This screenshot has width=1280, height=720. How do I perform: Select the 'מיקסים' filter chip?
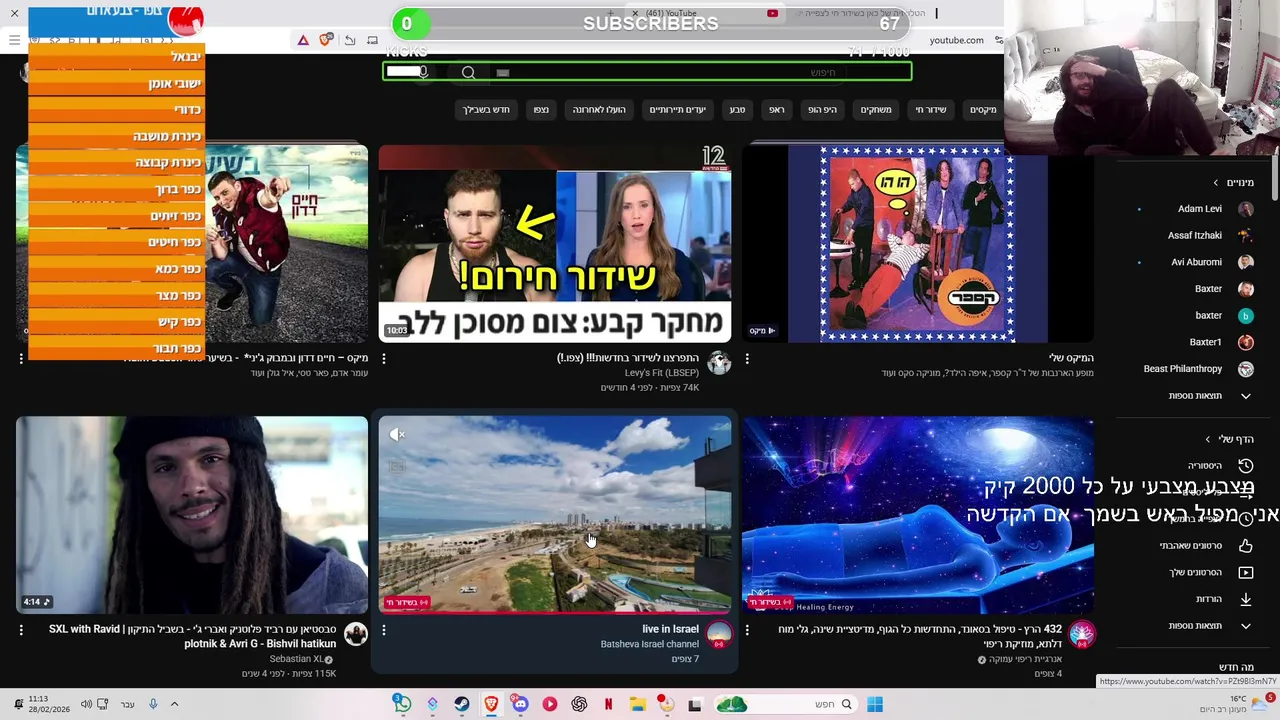point(983,110)
